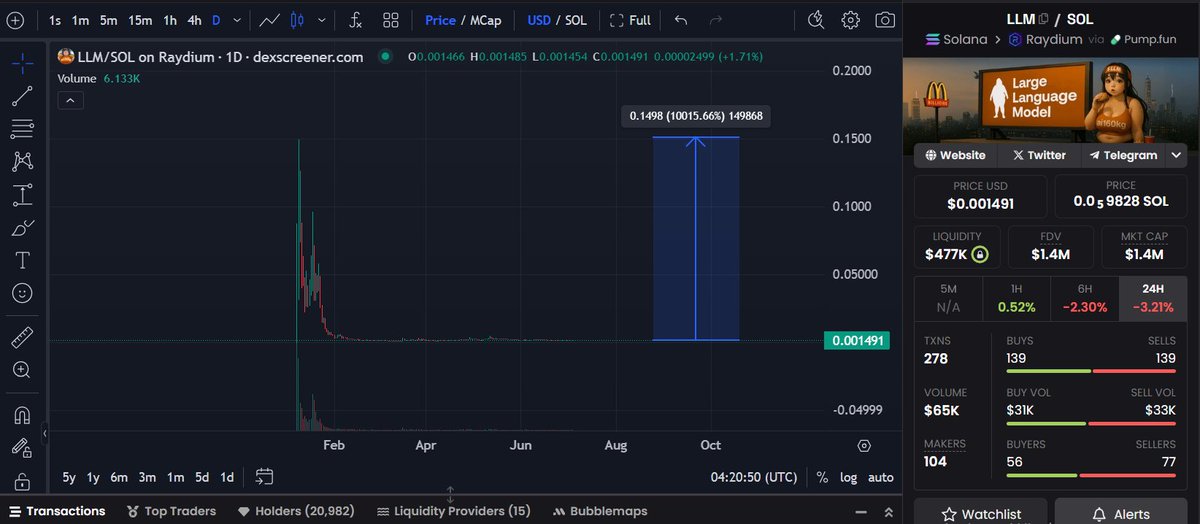Image resolution: width=1200 pixels, height=524 pixels.
Task: Toggle log scale mode
Action: [x=848, y=477]
